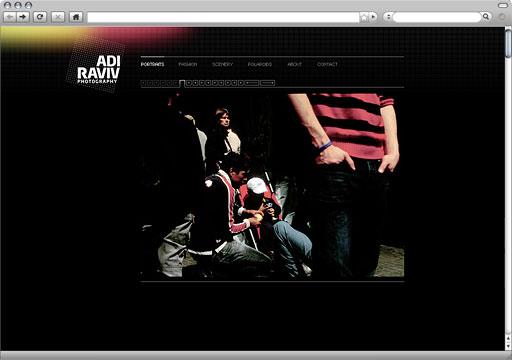Open the Contact page link

coord(327,64)
